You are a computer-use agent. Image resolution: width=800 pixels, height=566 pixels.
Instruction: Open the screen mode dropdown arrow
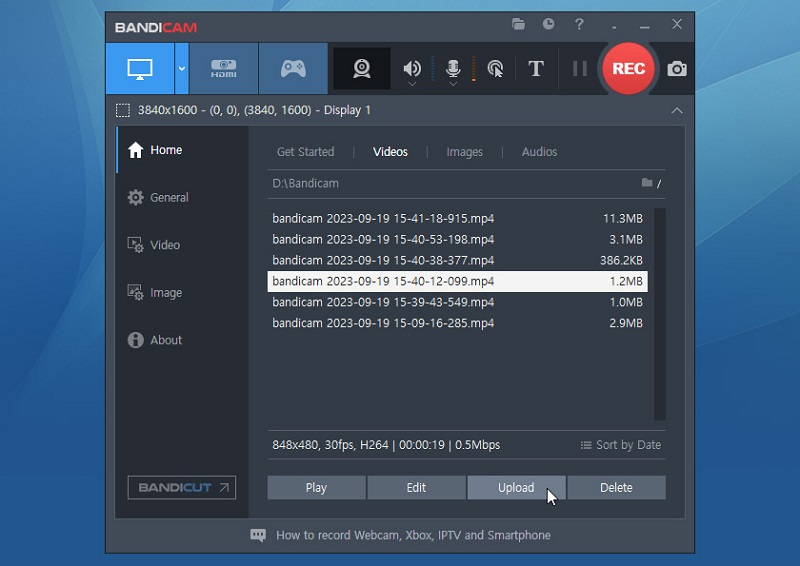[182, 68]
